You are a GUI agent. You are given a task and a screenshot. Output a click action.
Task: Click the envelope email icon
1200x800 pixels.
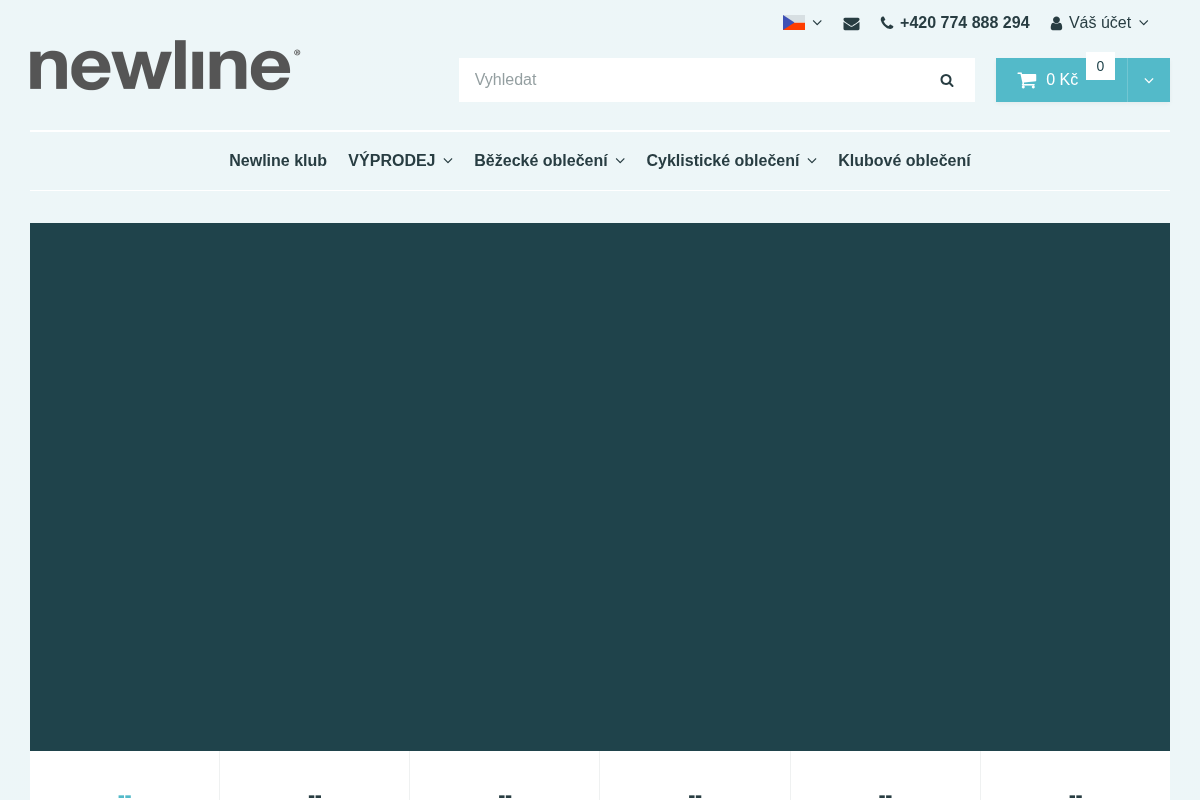click(x=851, y=23)
